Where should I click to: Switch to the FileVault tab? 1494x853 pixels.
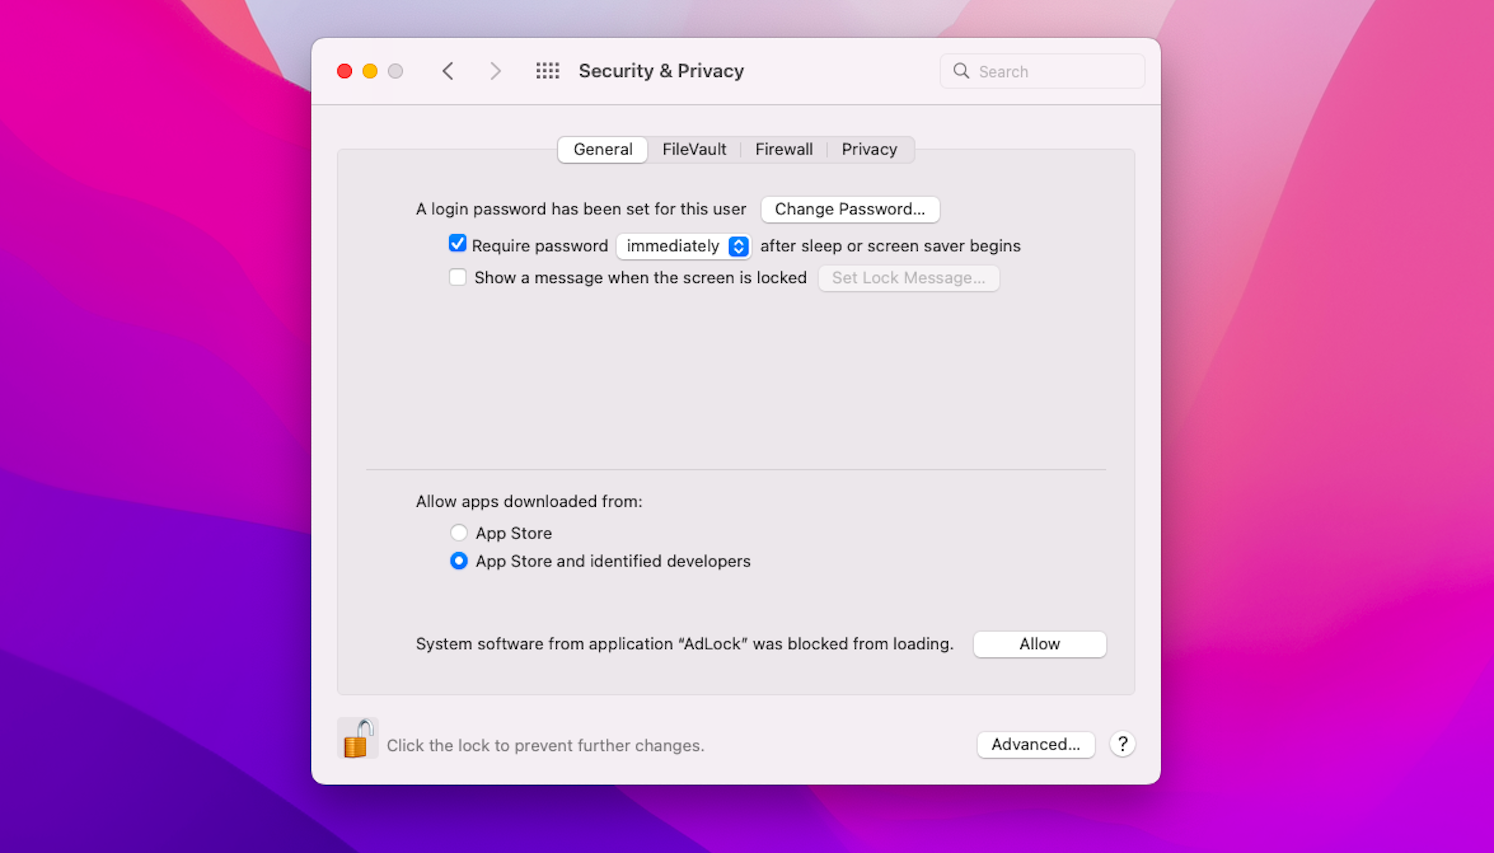click(x=694, y=149)
